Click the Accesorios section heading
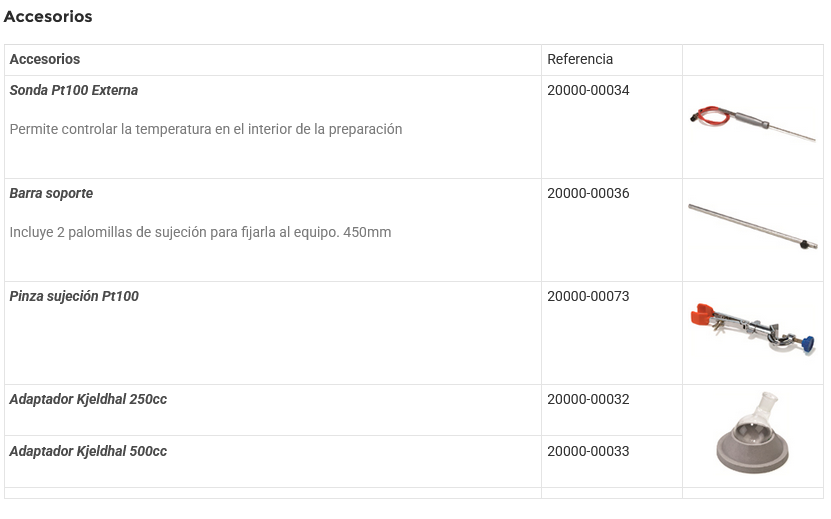 click(x=48, y=17)
